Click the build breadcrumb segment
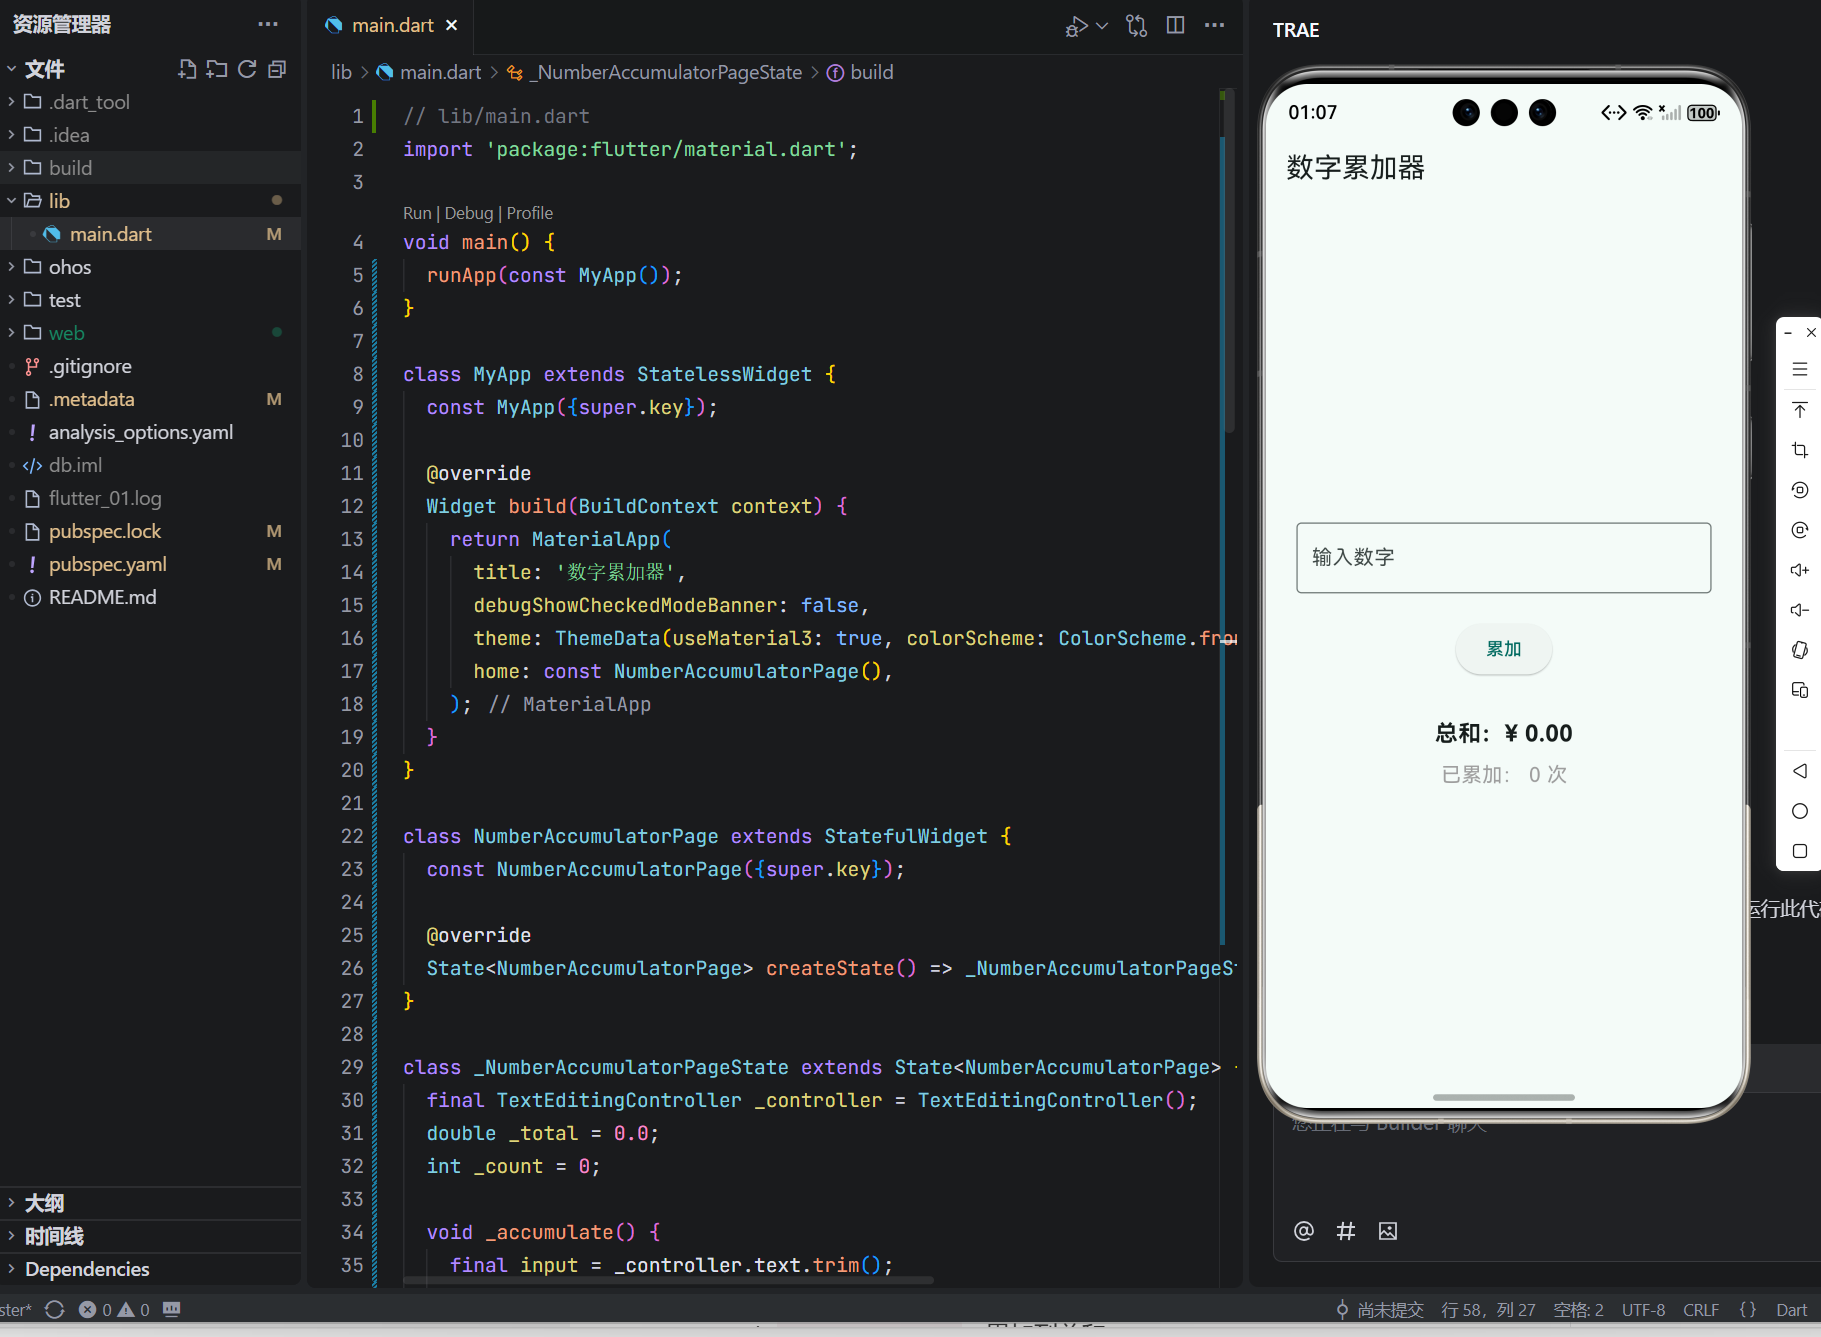Viewport: 1821px width, 1337px height. 860,72
